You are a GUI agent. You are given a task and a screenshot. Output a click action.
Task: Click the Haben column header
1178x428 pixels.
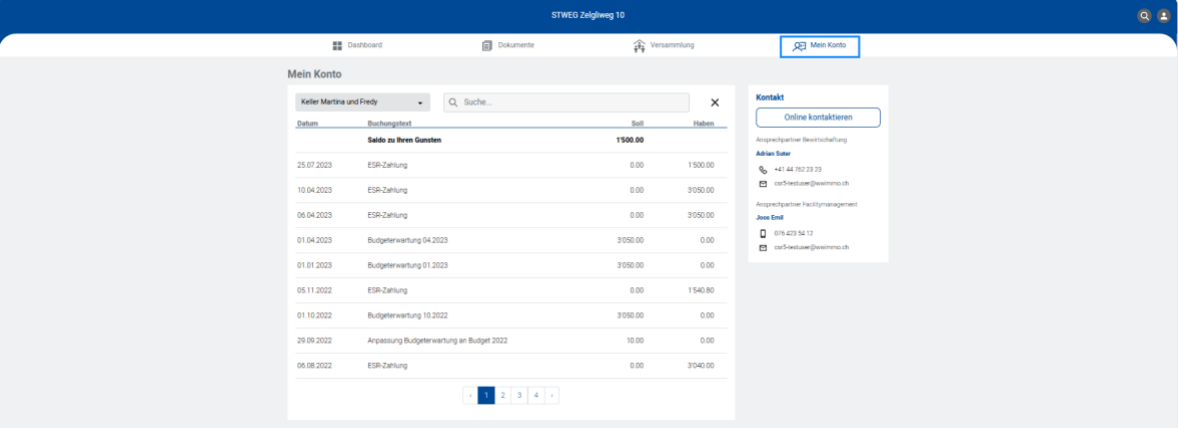[x=703, y=123]
